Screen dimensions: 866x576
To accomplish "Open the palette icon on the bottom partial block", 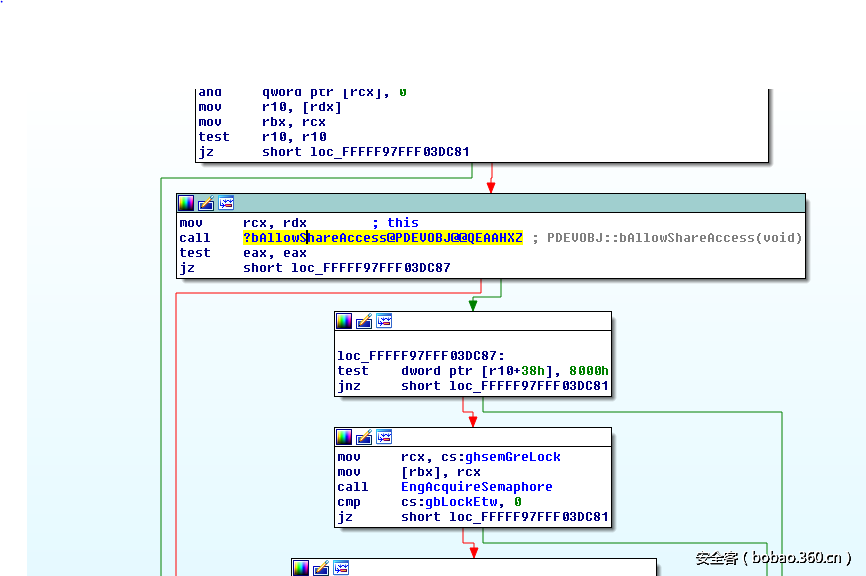I will pos(301,567).
